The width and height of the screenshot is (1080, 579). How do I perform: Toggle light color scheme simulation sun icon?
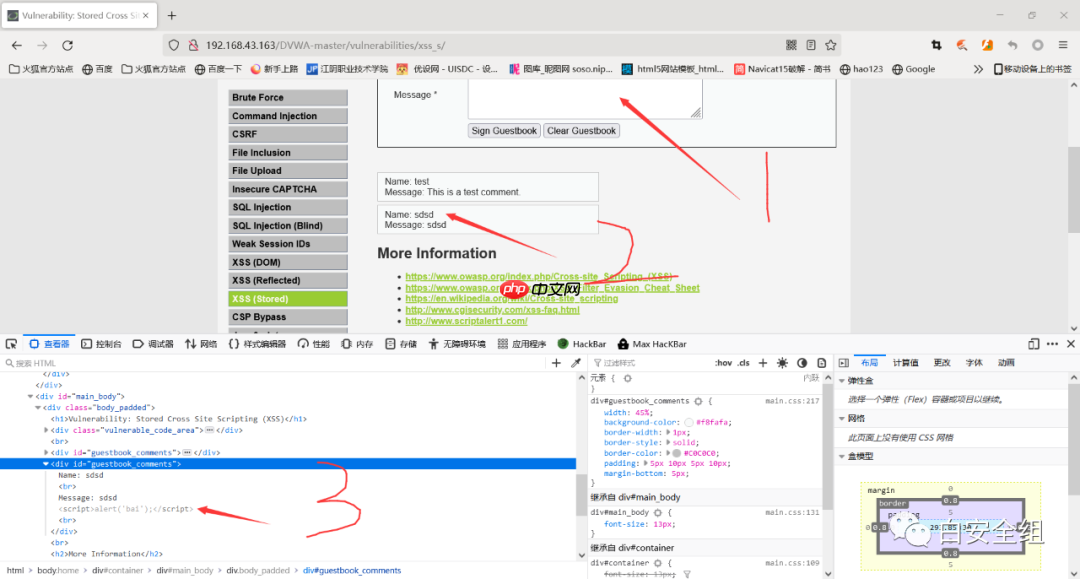click(782, 363)
